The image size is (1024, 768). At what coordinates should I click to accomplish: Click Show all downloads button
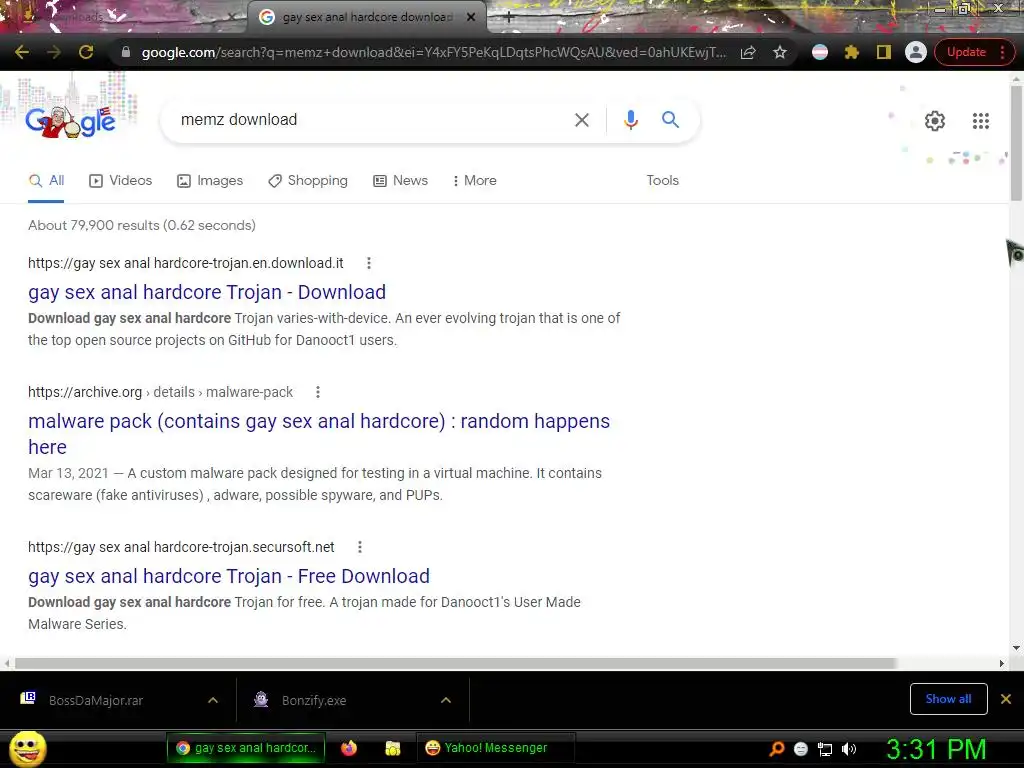click(948, 699)
